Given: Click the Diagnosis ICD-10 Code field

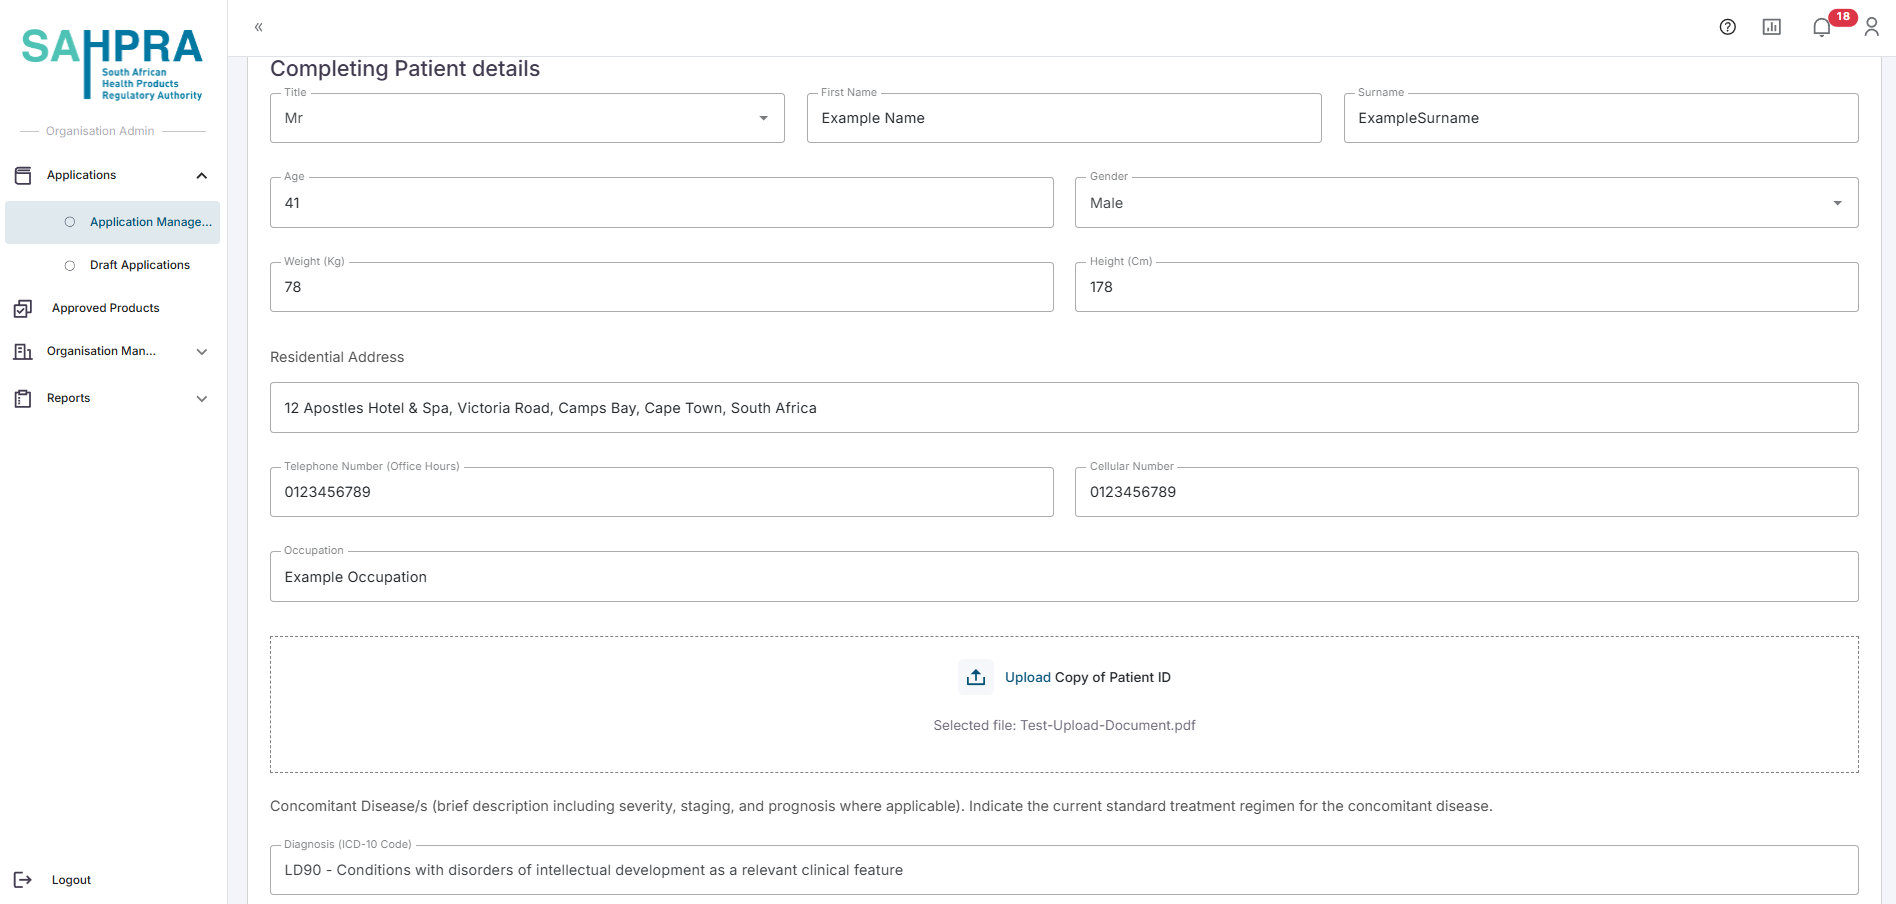Looking at the screenshot, I should [x=1063, y=870].
